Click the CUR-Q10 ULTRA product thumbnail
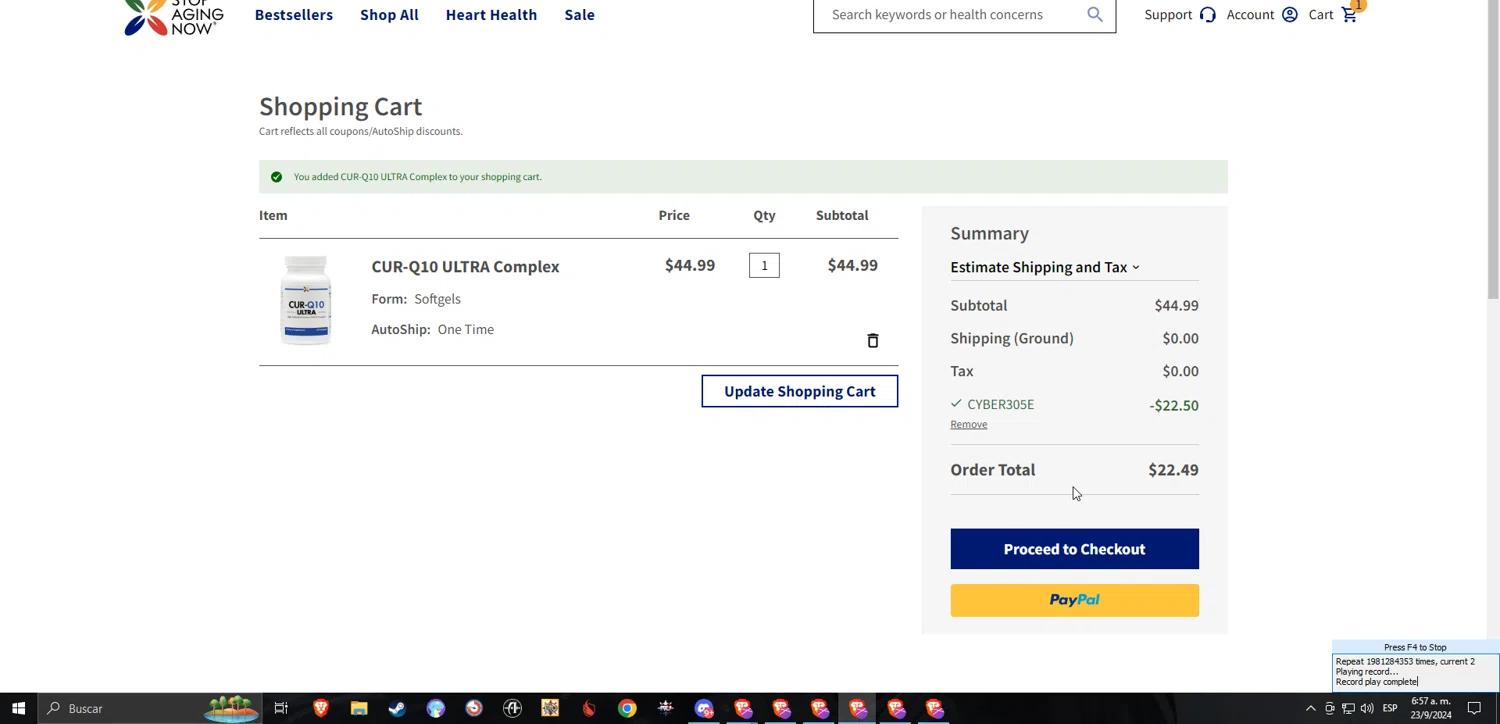The image size is (1500, 724). point(306,300)
